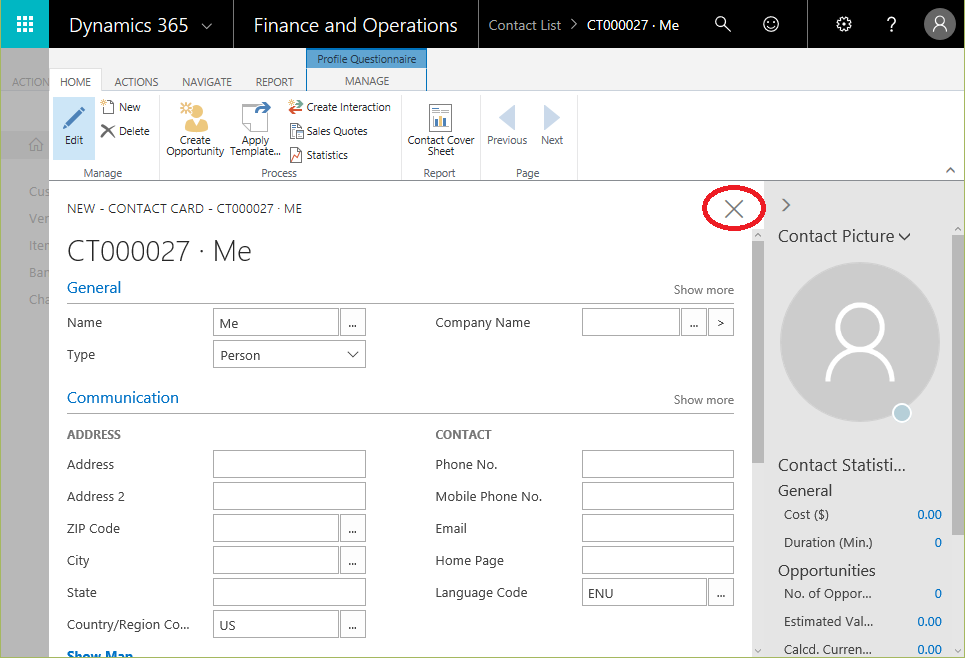Click the contact card vertical scrollbar

pos(758,352)
